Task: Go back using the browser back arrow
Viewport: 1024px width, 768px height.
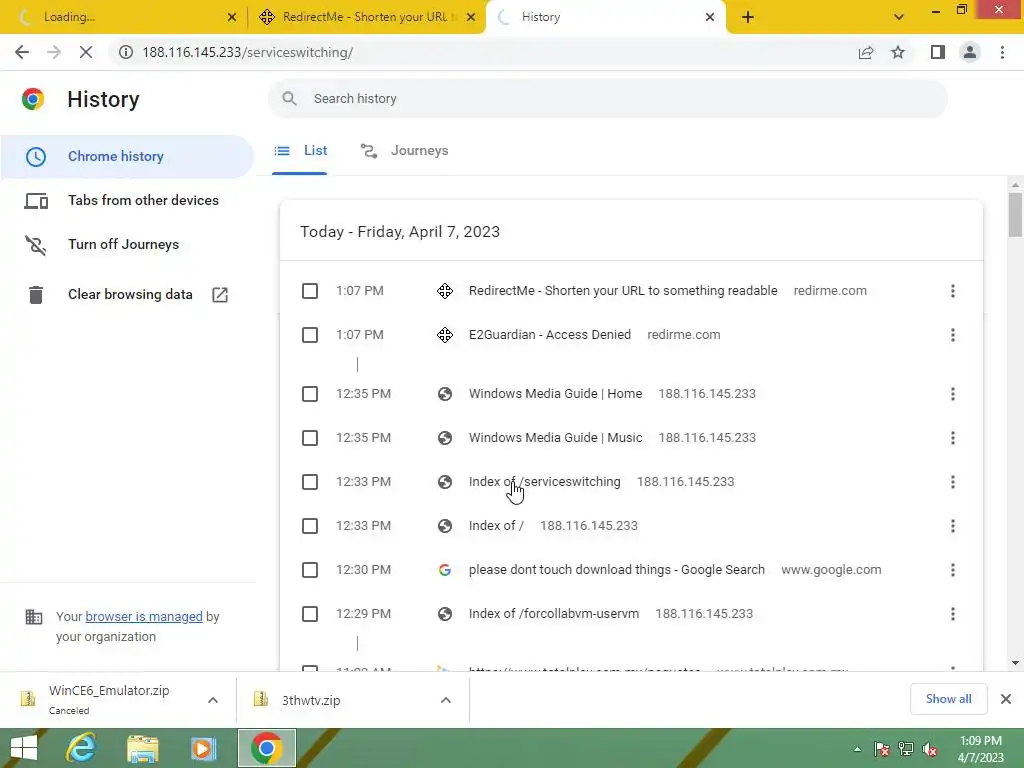Action: tap(22, 52)
